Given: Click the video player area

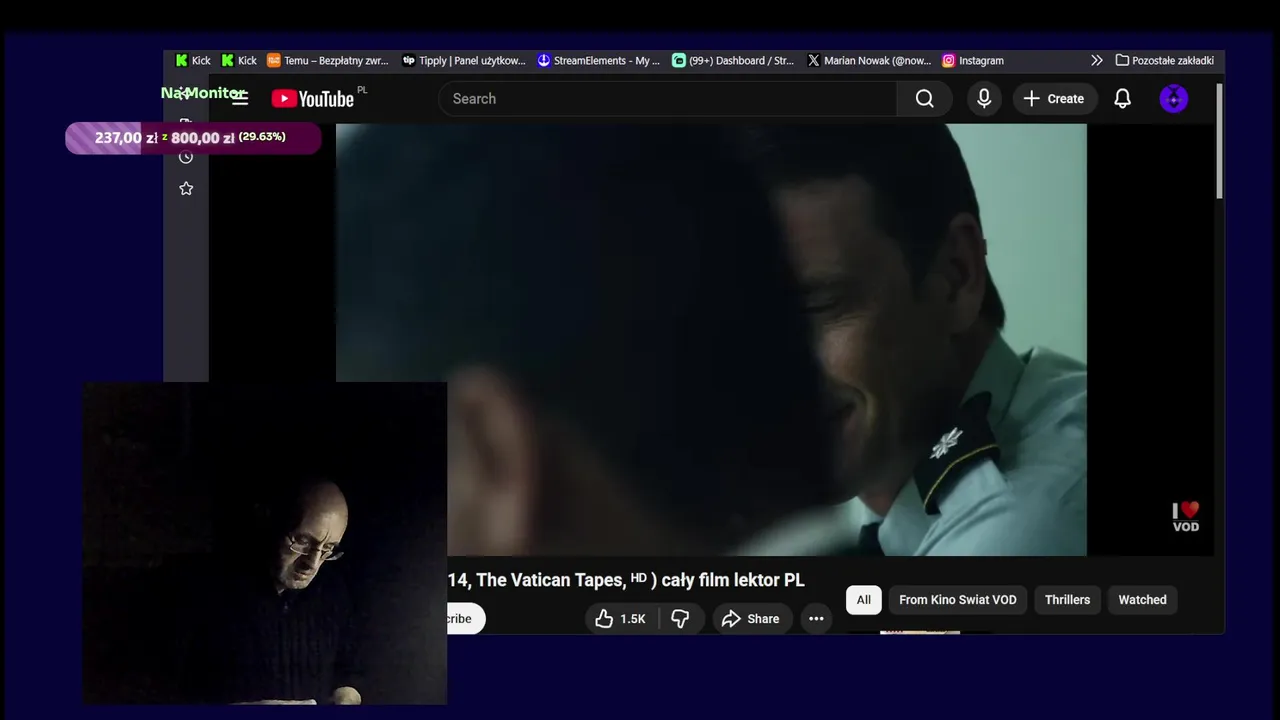Looking at the screenshot, I should tap(711, 339).
